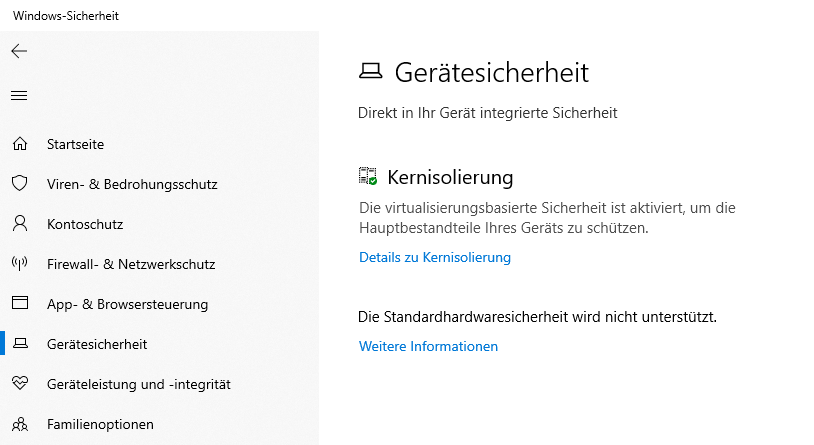Click the Kernisolierung section heading
814x445 pixels.
(x=450, y=178)
